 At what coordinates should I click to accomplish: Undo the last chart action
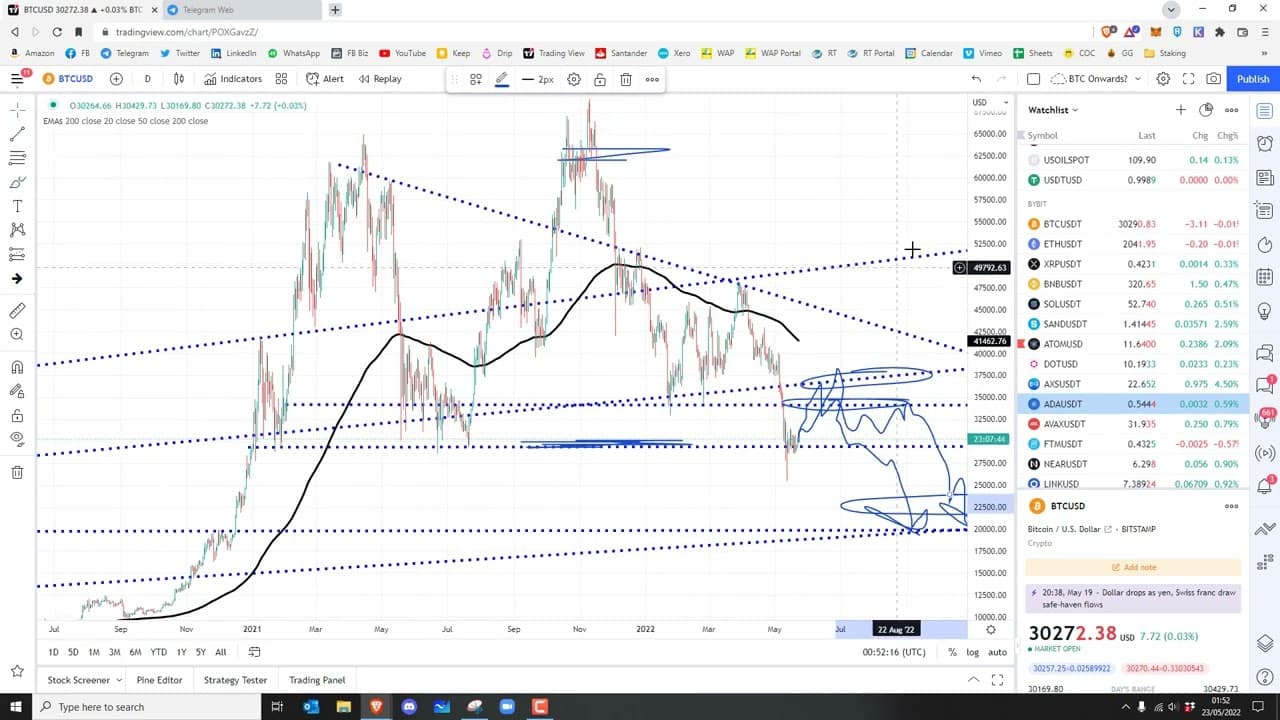tap(976, 79)
